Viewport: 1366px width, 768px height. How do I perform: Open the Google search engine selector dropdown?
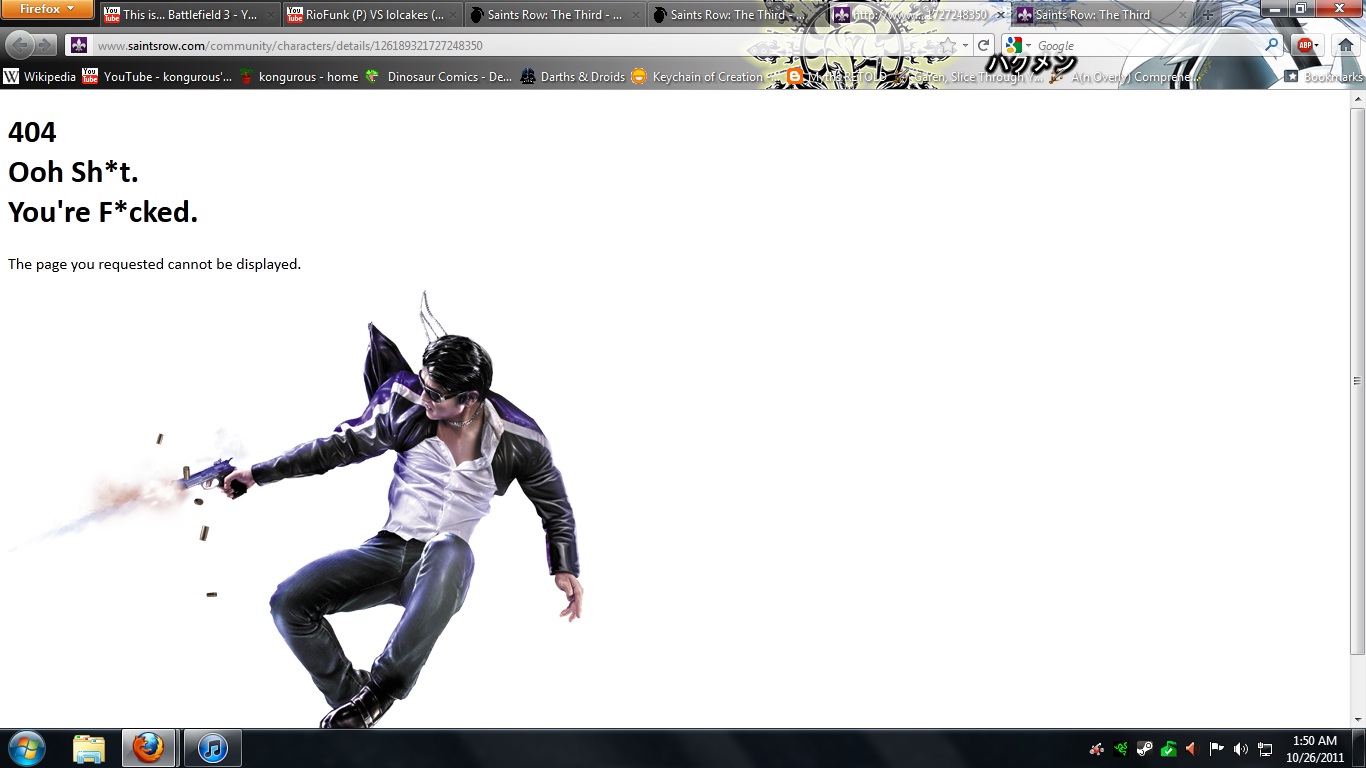pos(1019,45)
